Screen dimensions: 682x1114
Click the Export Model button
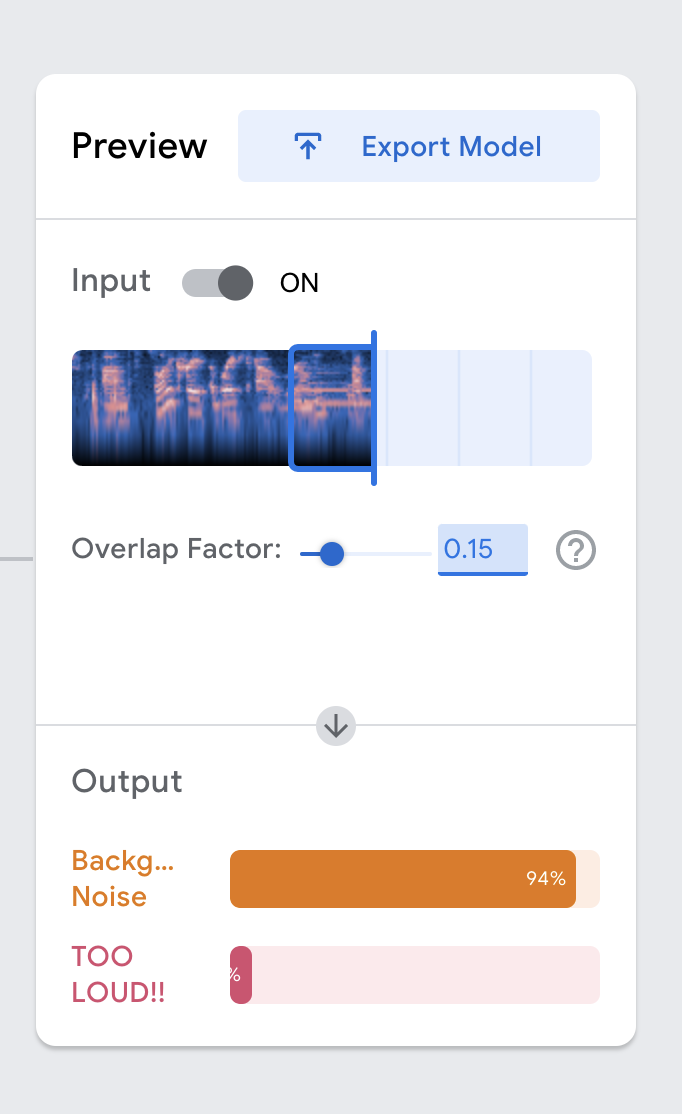click(418, 146)
